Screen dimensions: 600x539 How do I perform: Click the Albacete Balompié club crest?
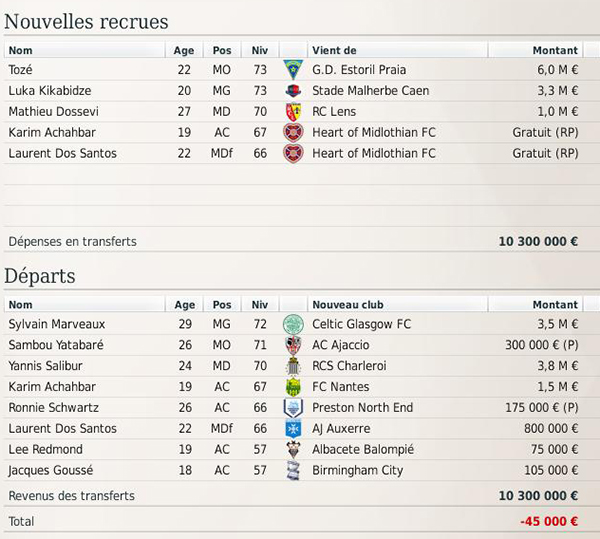pyautogui.click(x=293, y=449)
